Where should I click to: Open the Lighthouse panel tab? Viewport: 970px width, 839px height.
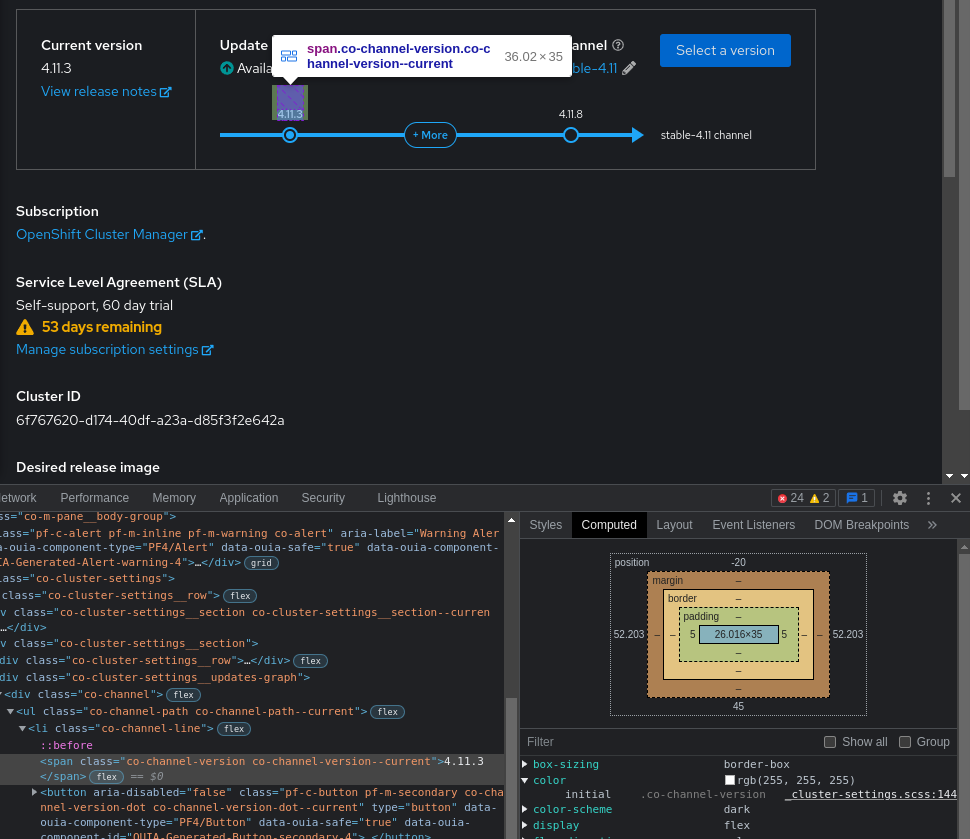tap(406, 497)
